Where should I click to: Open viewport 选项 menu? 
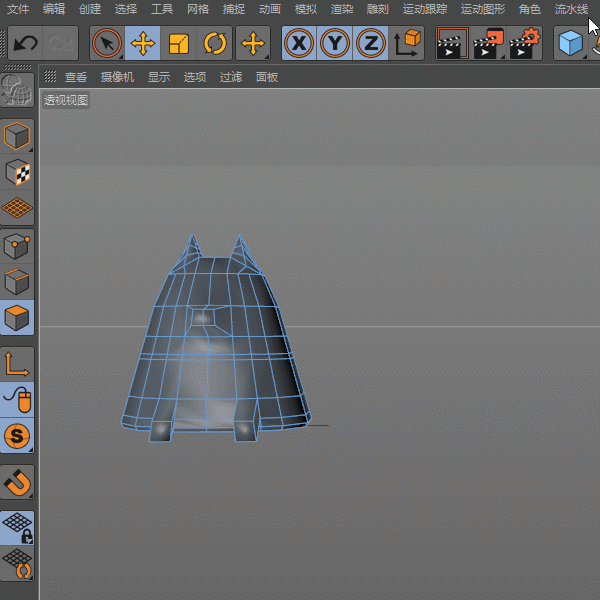click(195, 77)
